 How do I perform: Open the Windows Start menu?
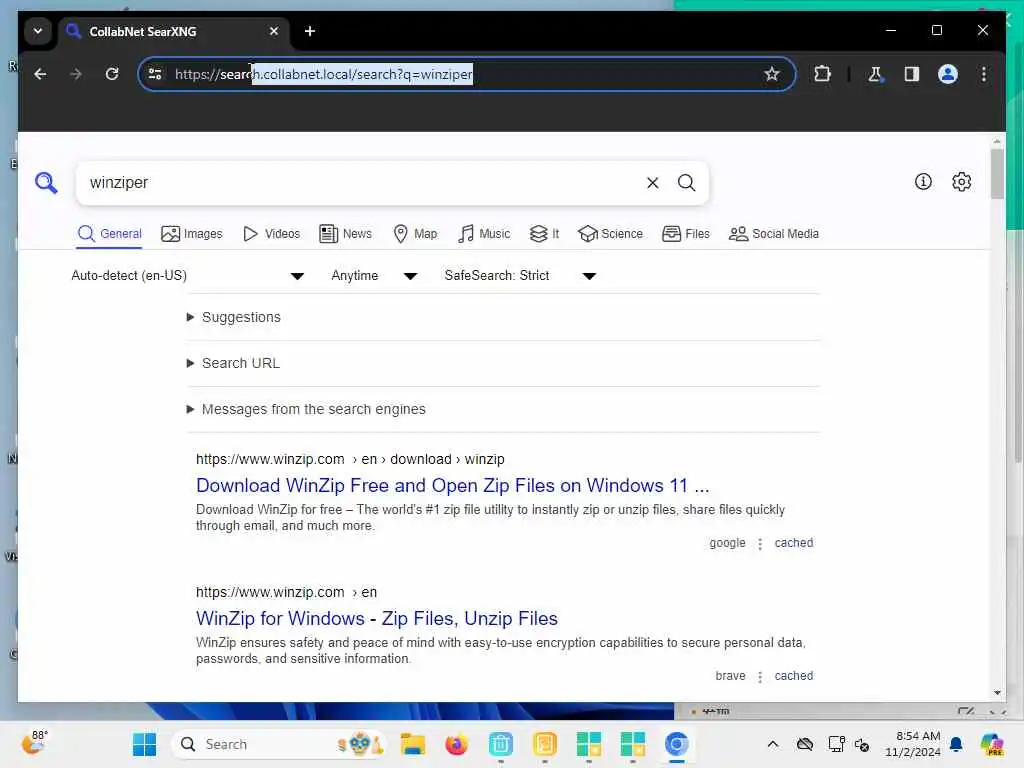pyautogui.click(x=144, y=744)
